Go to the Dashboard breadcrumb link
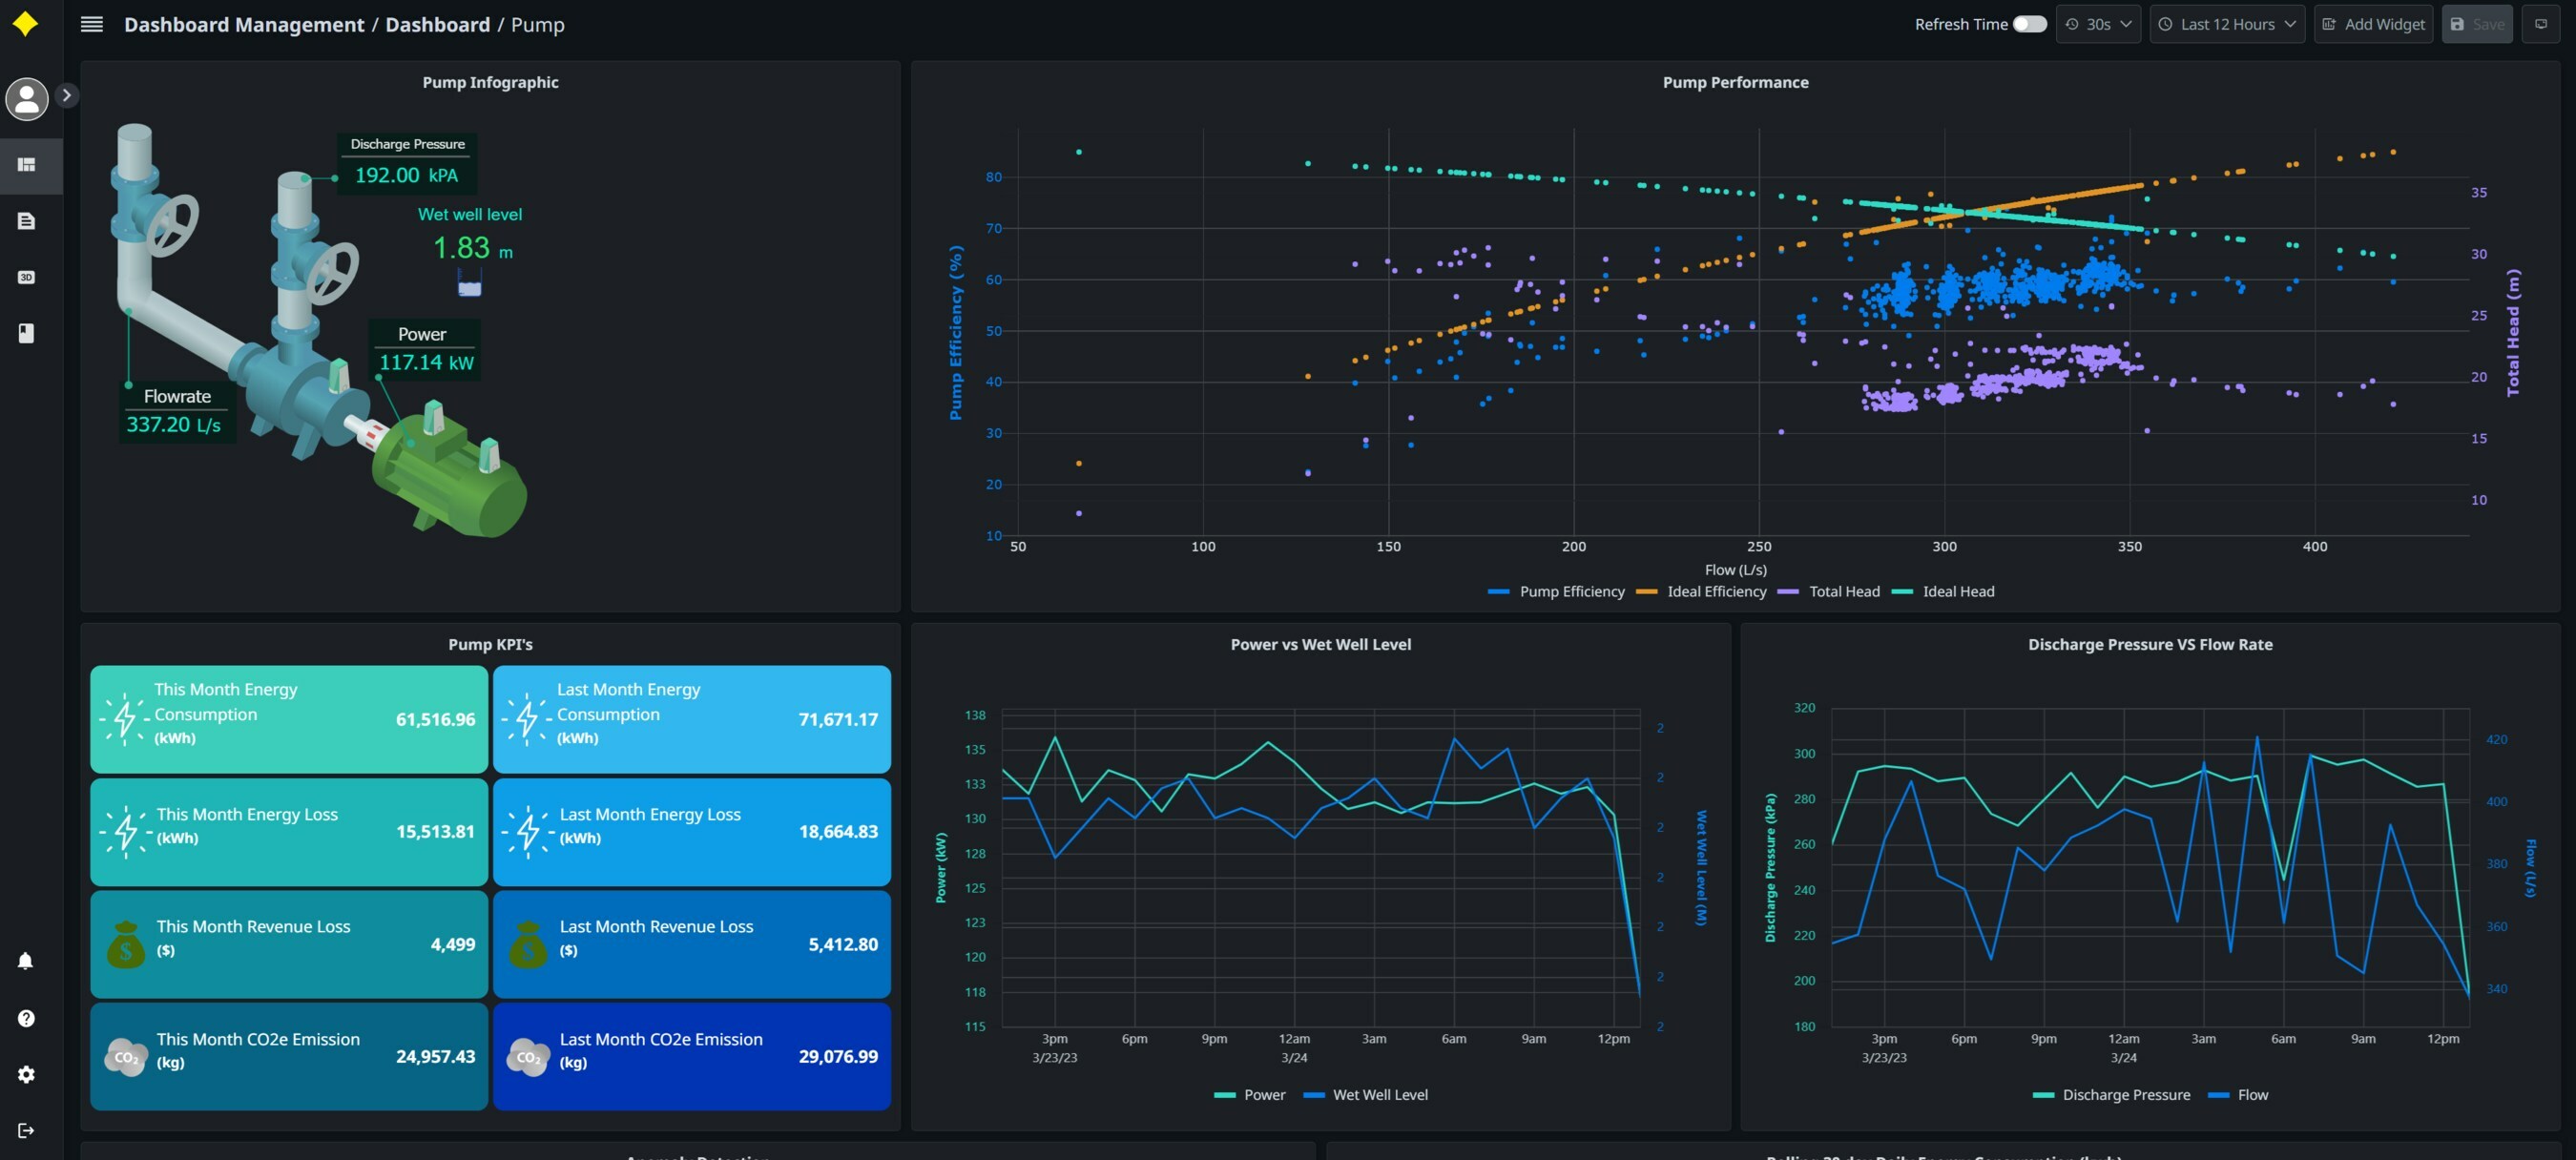This screenshot has width=2576, height=1160. click(437, 24)
